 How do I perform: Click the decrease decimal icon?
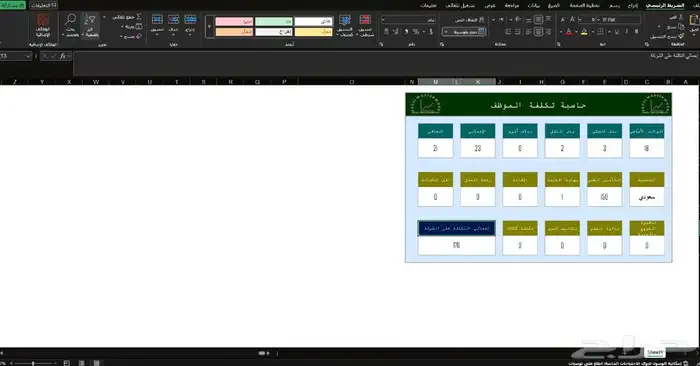coord(386,32)
